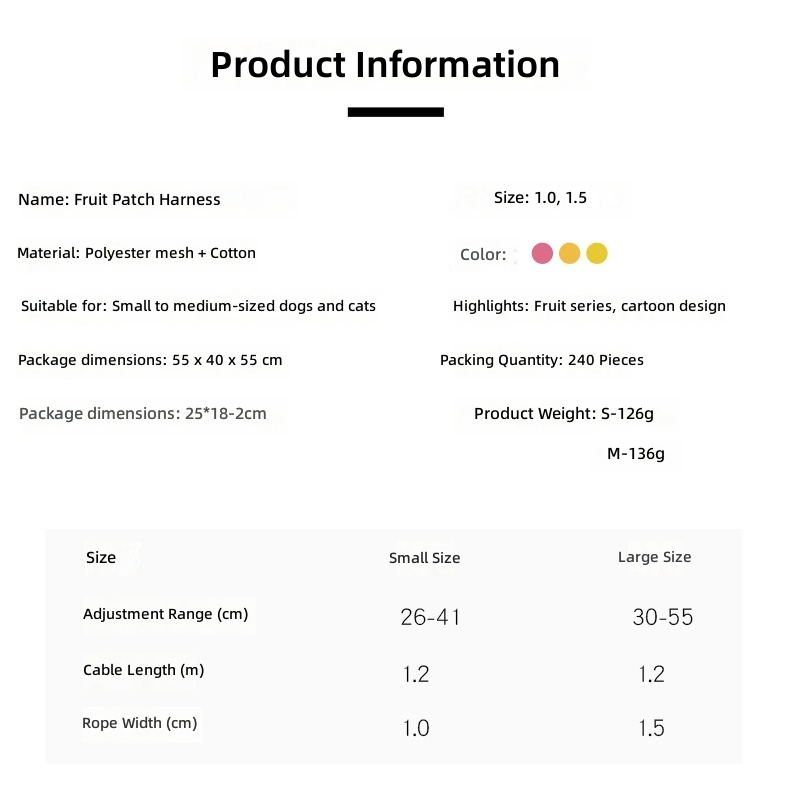The image size is (800, 800).
Task: Select Package dimensions 55 x 40 x 55 cm
Action: [x=150, y=360]
